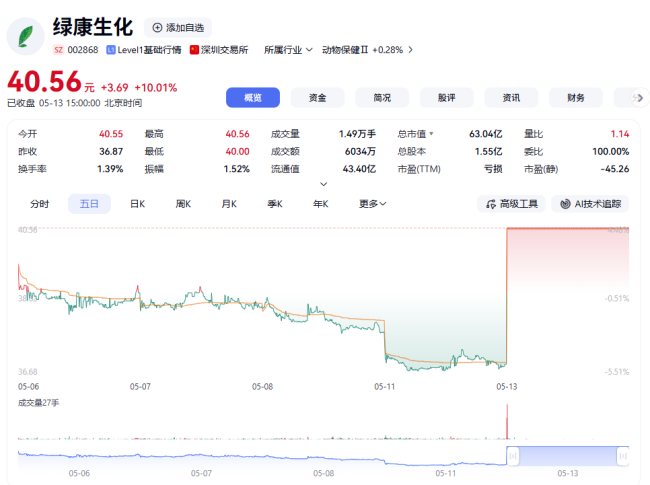
Task: Click the 05-08 date on chart axis
Action: click(x=262, y=387)
